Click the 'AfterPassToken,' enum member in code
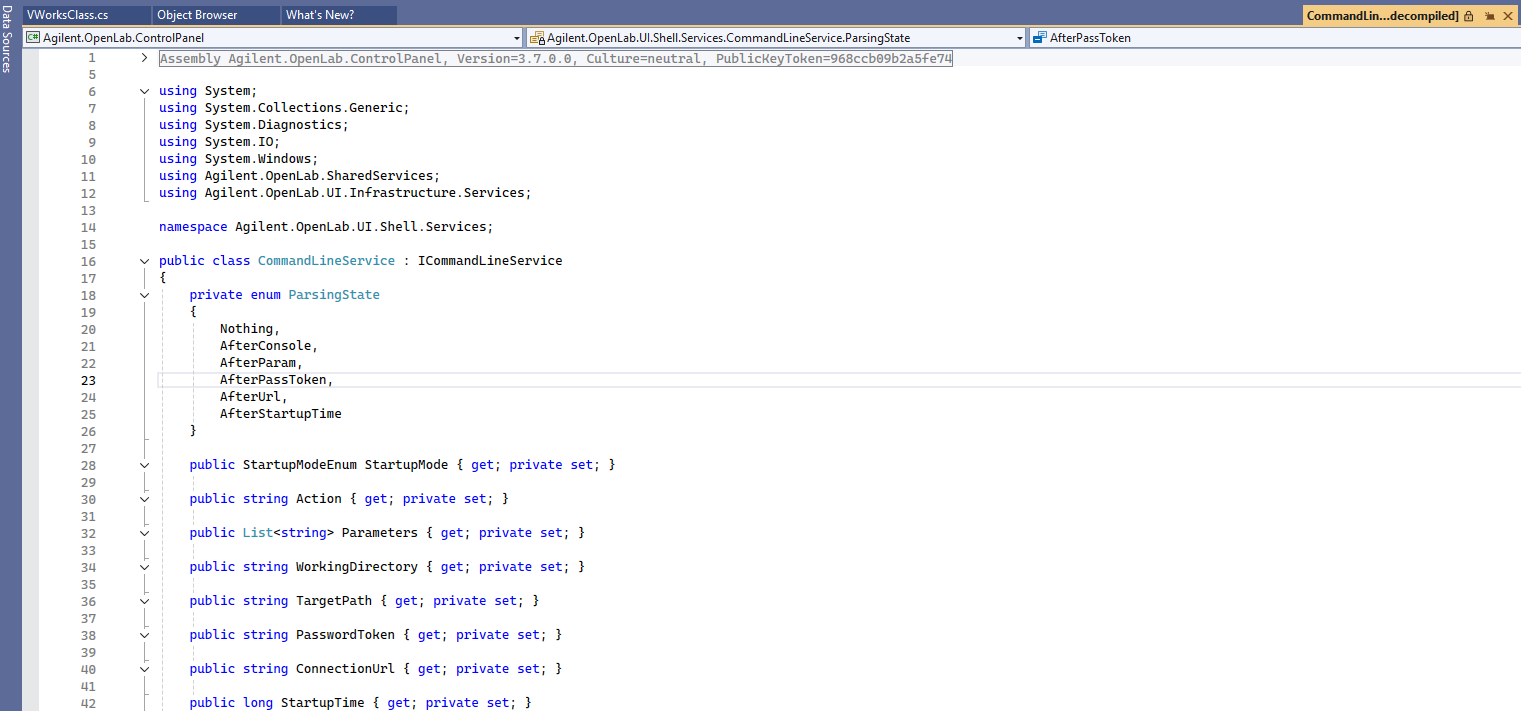Viewport: 1521px width, 711px height. pos(277,380)
